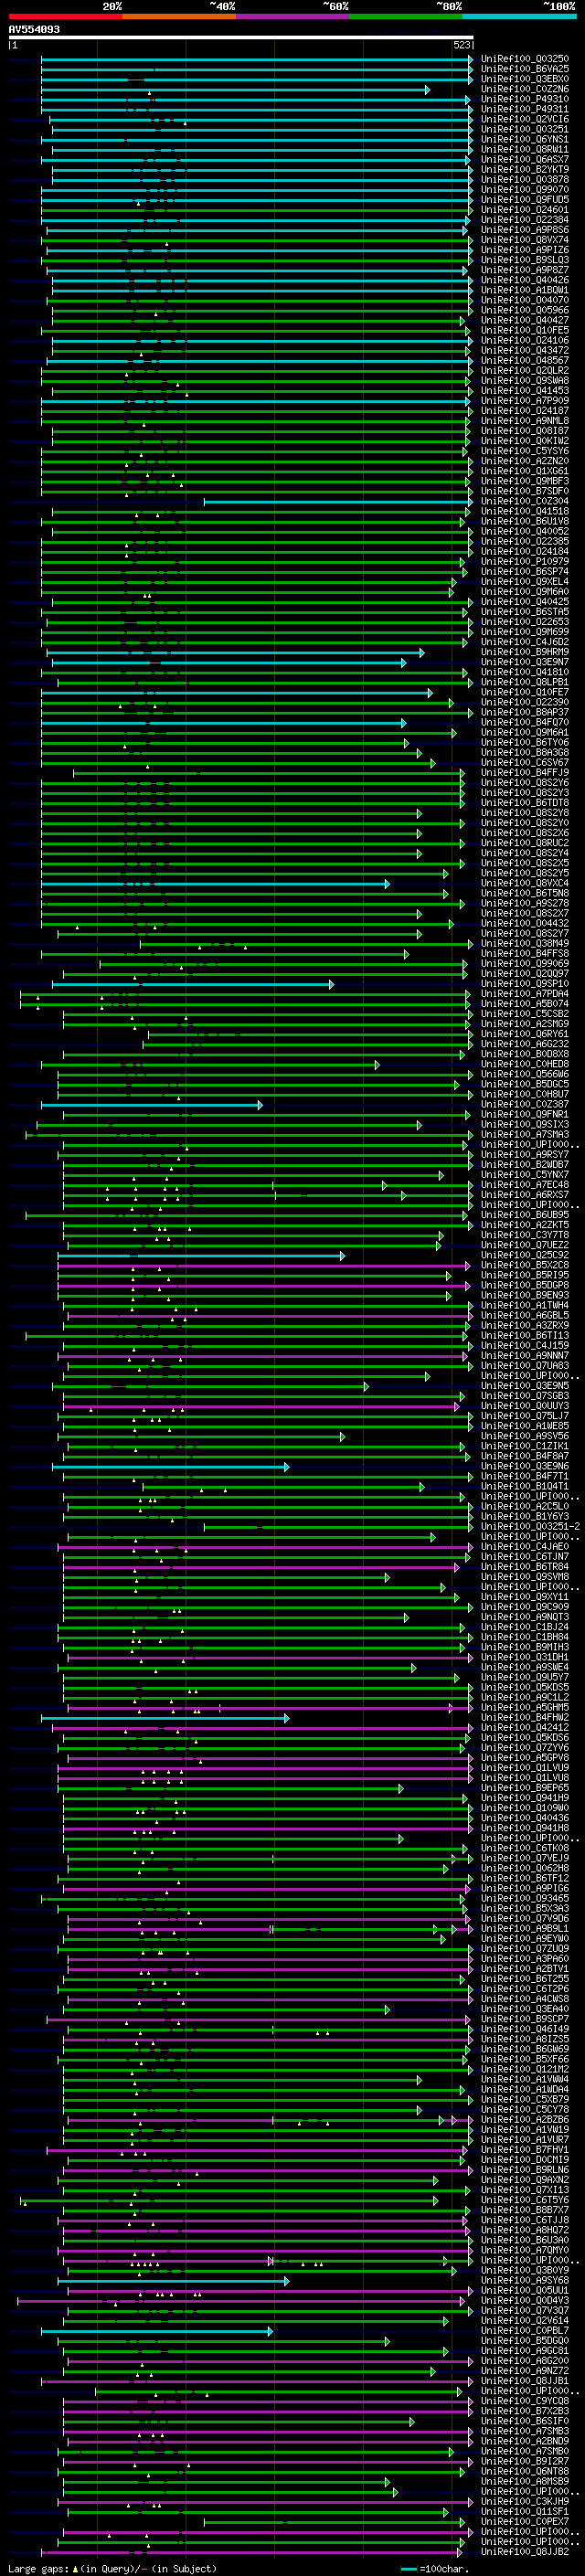The width and height of the screenshot is (585, 2576).
Task: Select hit label UniRef100_Q8RUC2
Action: click(x=524, y=843)
